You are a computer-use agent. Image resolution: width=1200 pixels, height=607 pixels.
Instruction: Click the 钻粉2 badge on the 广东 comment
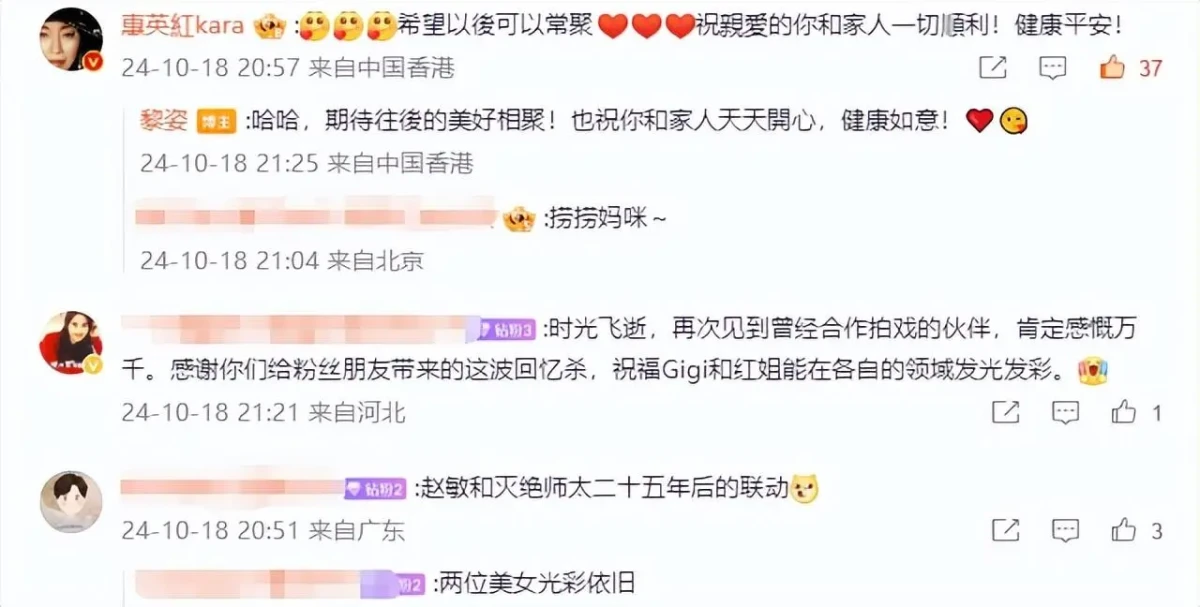pos(375,489)
